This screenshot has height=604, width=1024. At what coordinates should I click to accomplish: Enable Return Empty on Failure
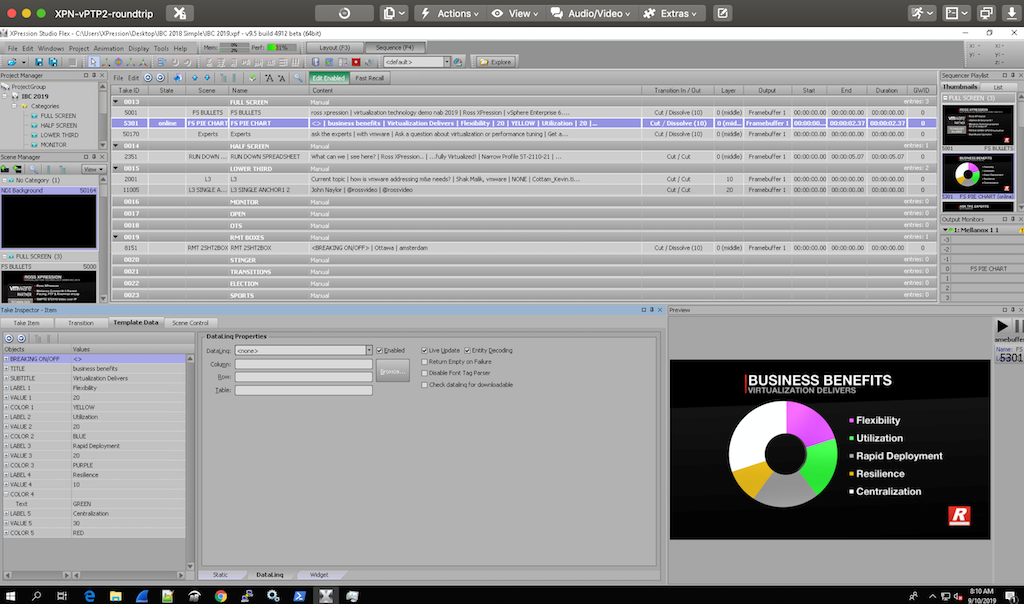424,362
